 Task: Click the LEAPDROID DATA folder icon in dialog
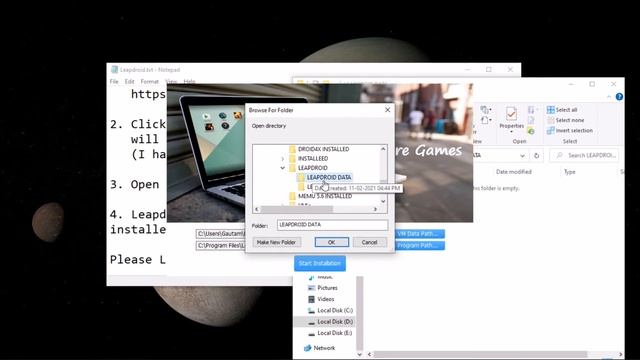point(301,177)
